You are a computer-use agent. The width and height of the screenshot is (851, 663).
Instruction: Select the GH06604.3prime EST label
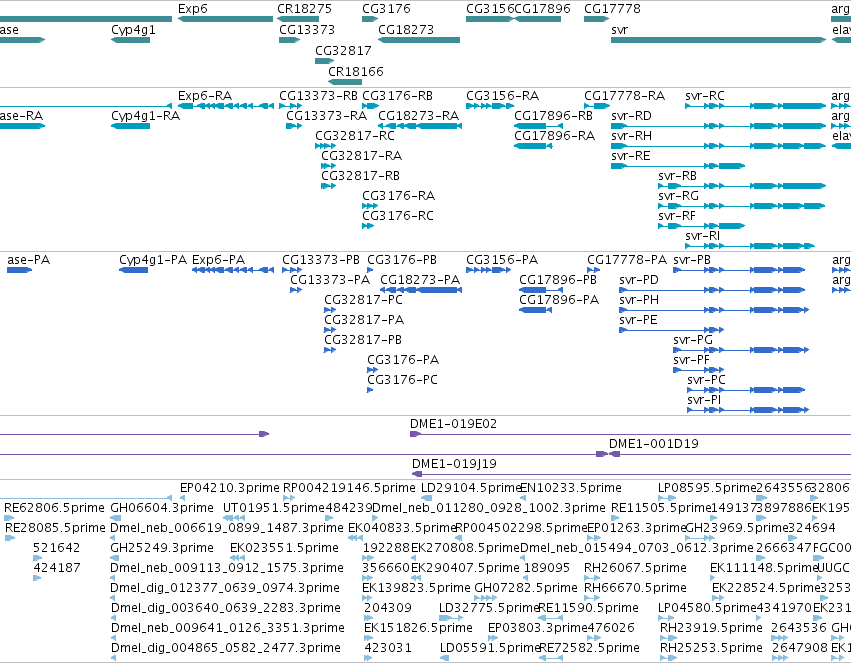pyautogui.click(x=162, y=508)
